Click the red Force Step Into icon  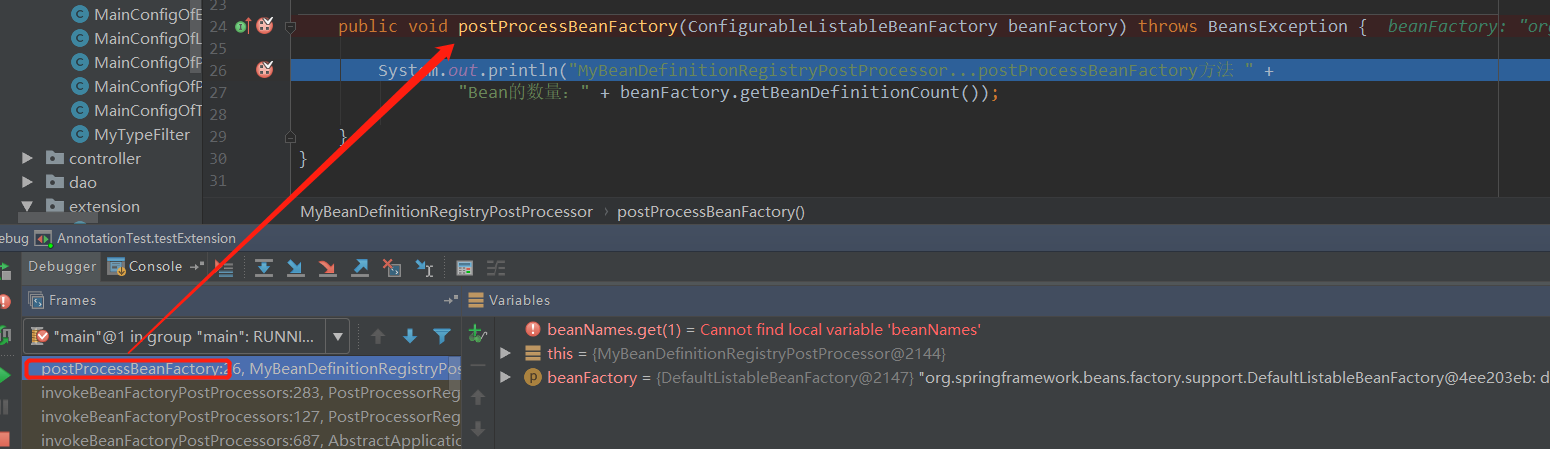pos(327,267)
